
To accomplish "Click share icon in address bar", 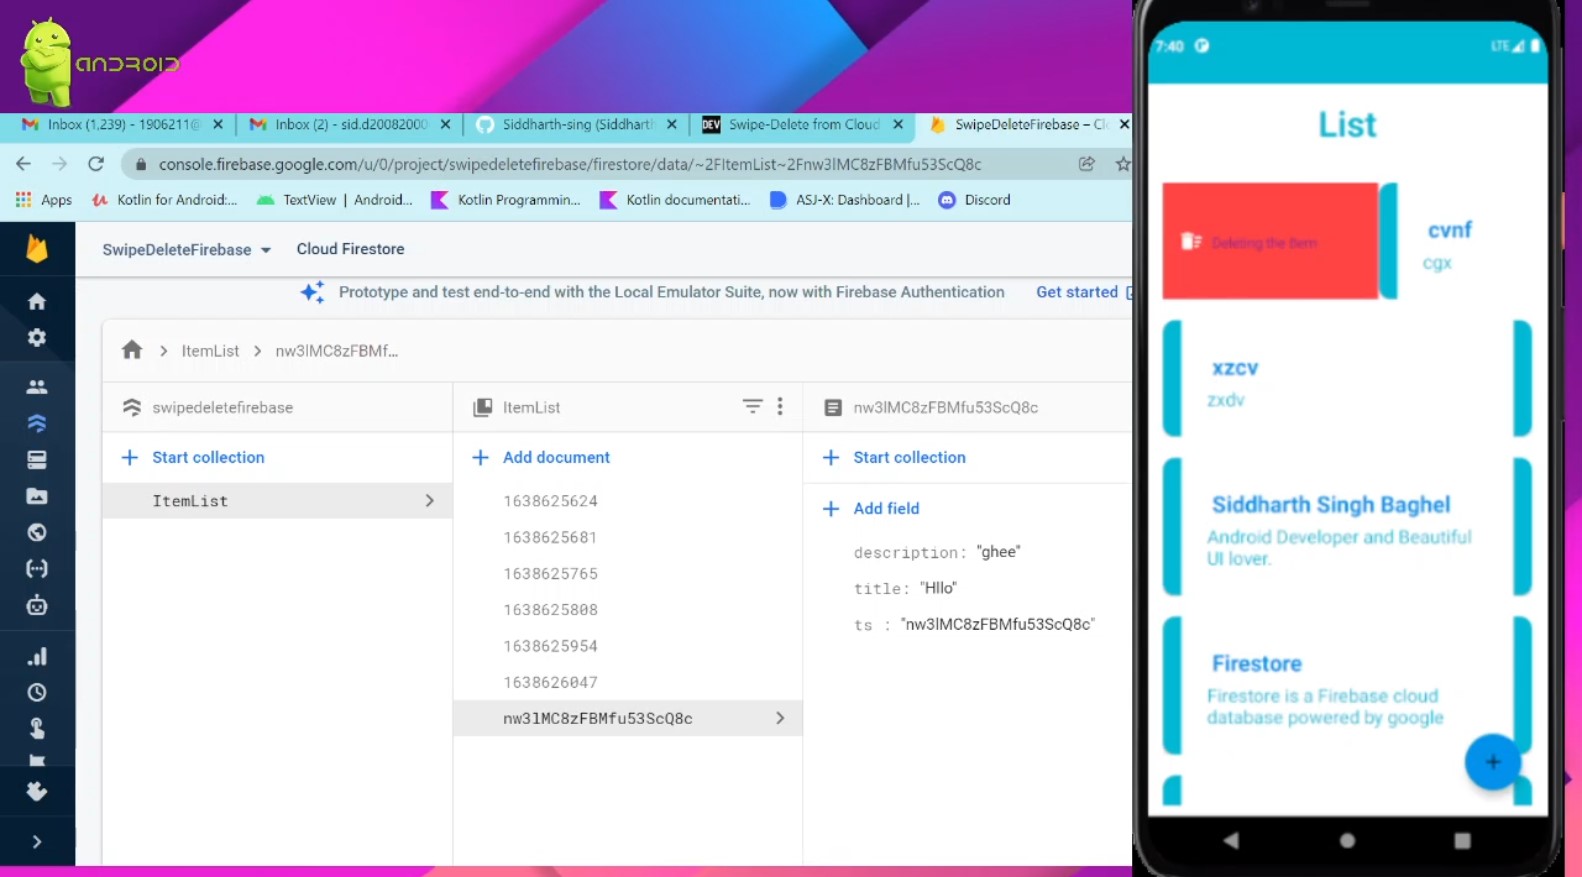I will (1087, 164).
